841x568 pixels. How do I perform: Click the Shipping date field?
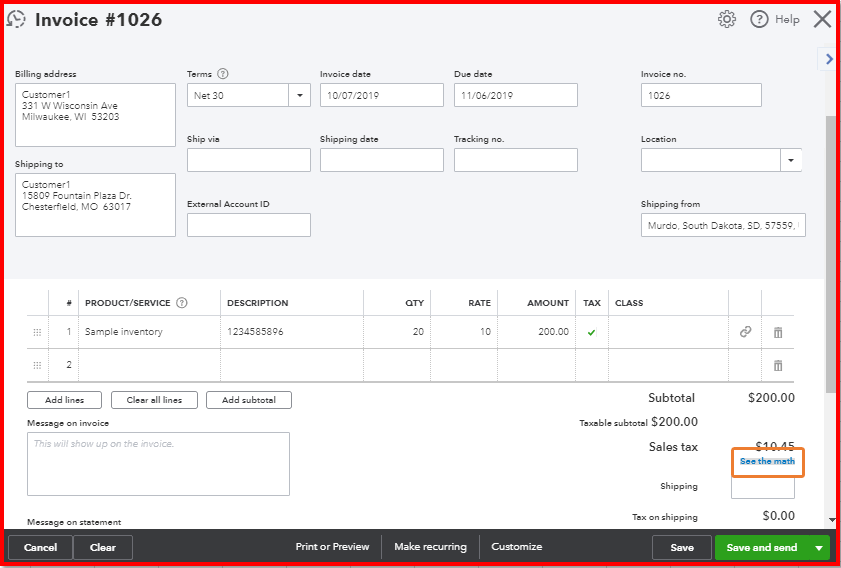[382, 160]
